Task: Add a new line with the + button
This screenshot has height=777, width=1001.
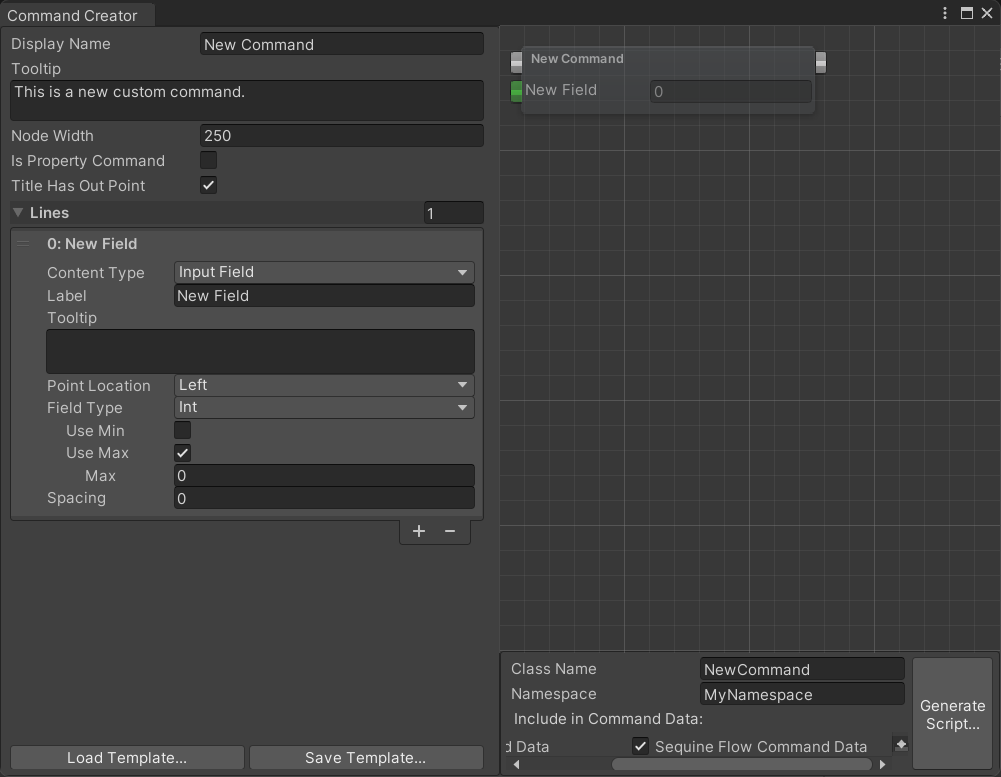Action: point(418,531)
